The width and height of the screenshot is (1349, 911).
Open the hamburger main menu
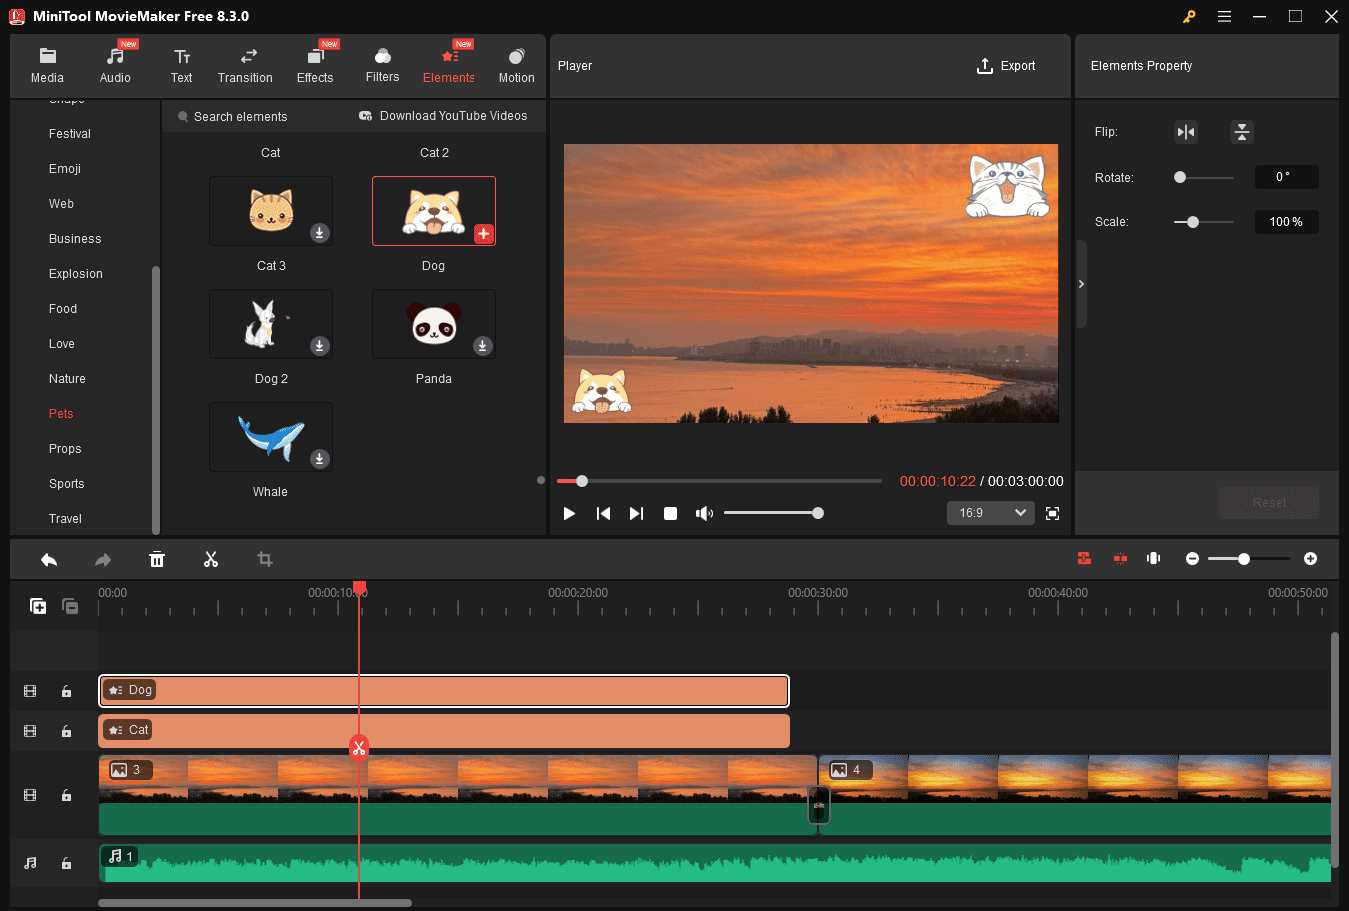(1224, 16)
